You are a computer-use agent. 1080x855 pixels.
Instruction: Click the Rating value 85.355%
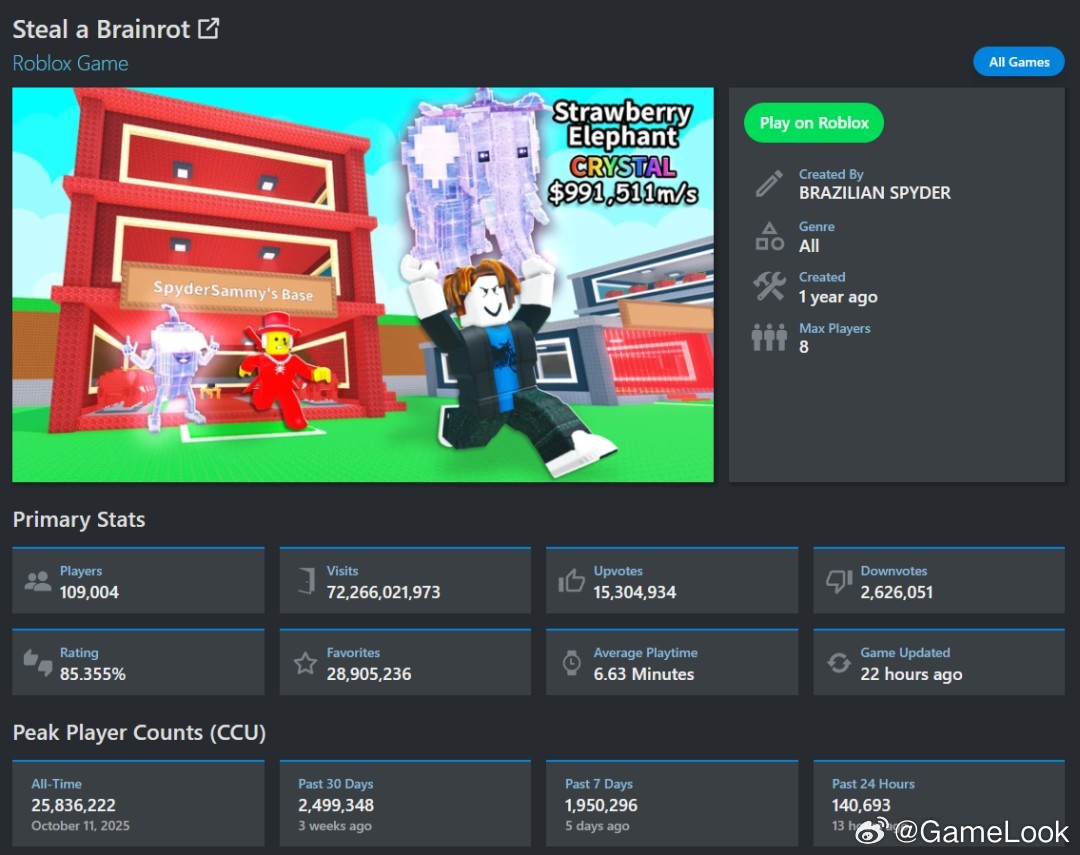coord(92,674)
